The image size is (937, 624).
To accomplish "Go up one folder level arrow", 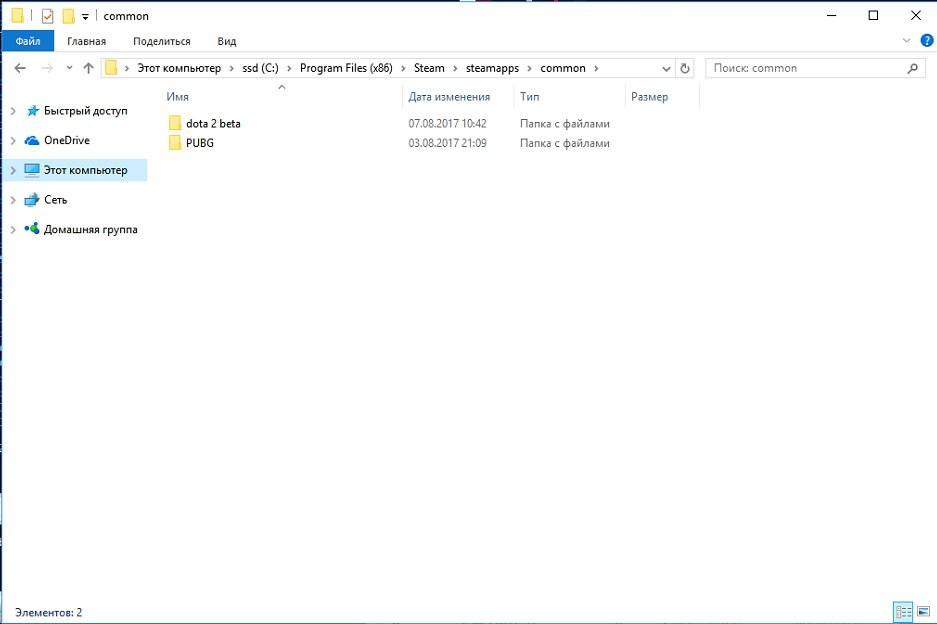I will click(x=88, y=68).
